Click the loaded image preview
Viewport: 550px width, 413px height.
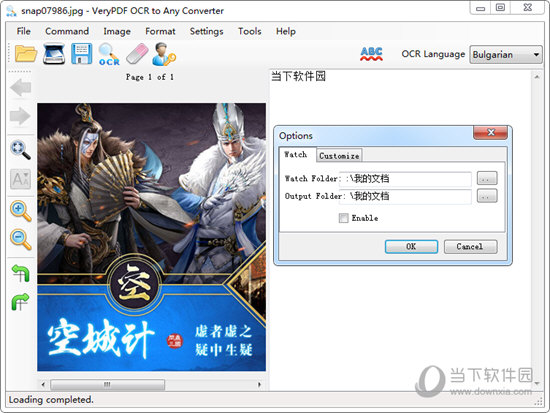[152, 237]
